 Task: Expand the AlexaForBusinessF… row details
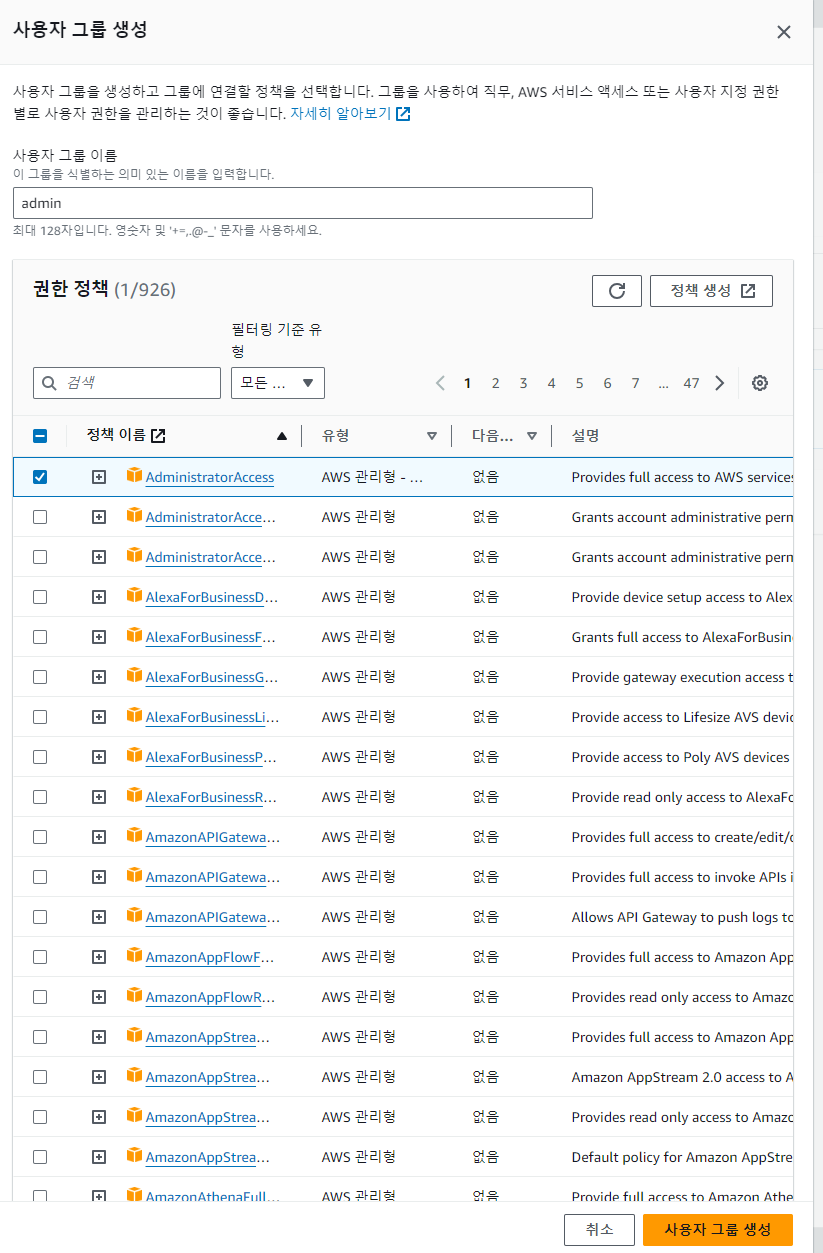coord(98,637)
